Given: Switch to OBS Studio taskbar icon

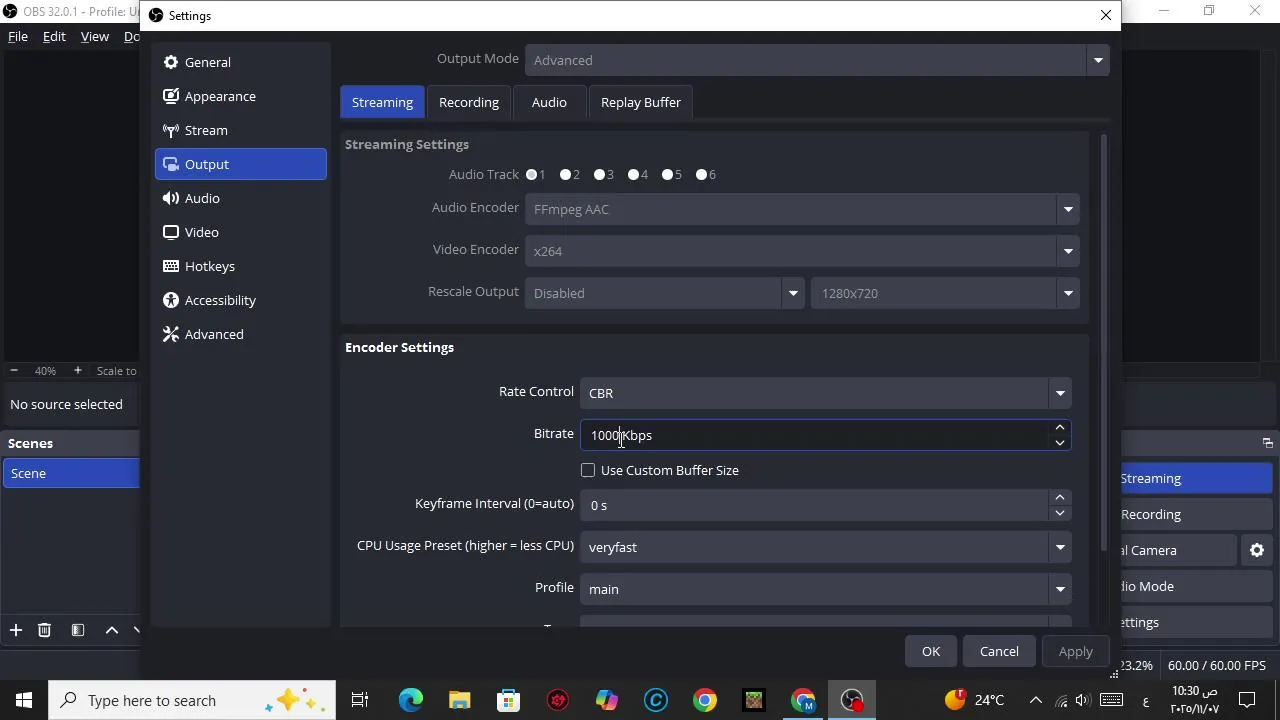Looking at the screenshot, I should (x=852, y=700).
